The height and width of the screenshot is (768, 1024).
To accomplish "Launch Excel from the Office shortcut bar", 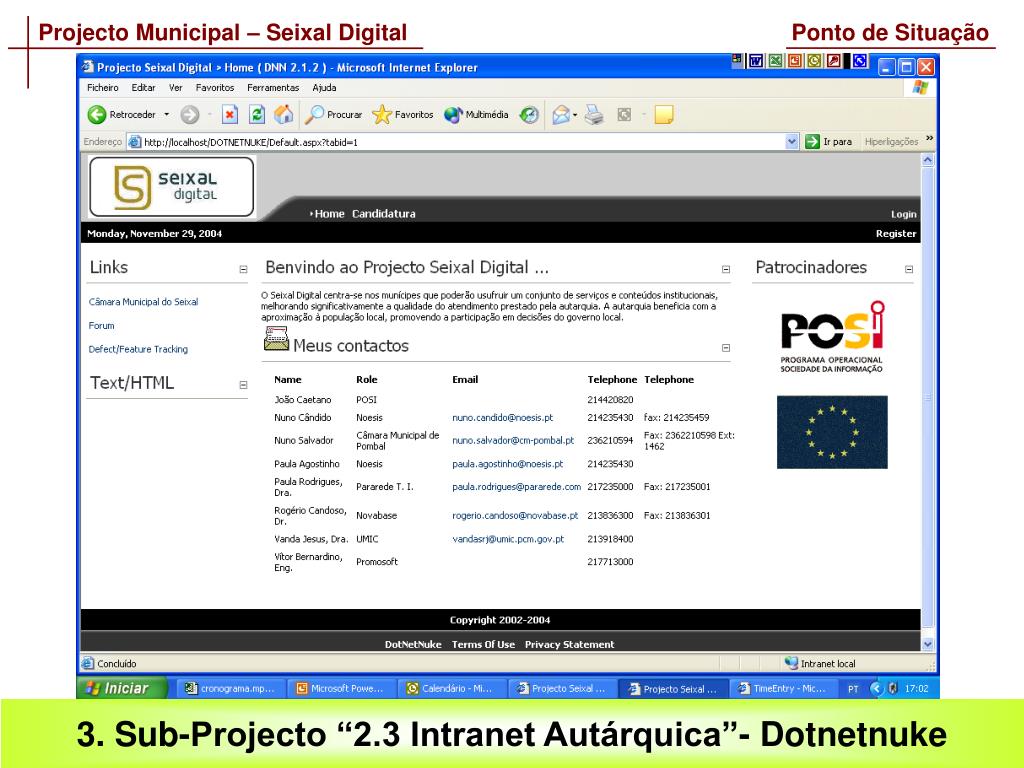I will (775, 61).
